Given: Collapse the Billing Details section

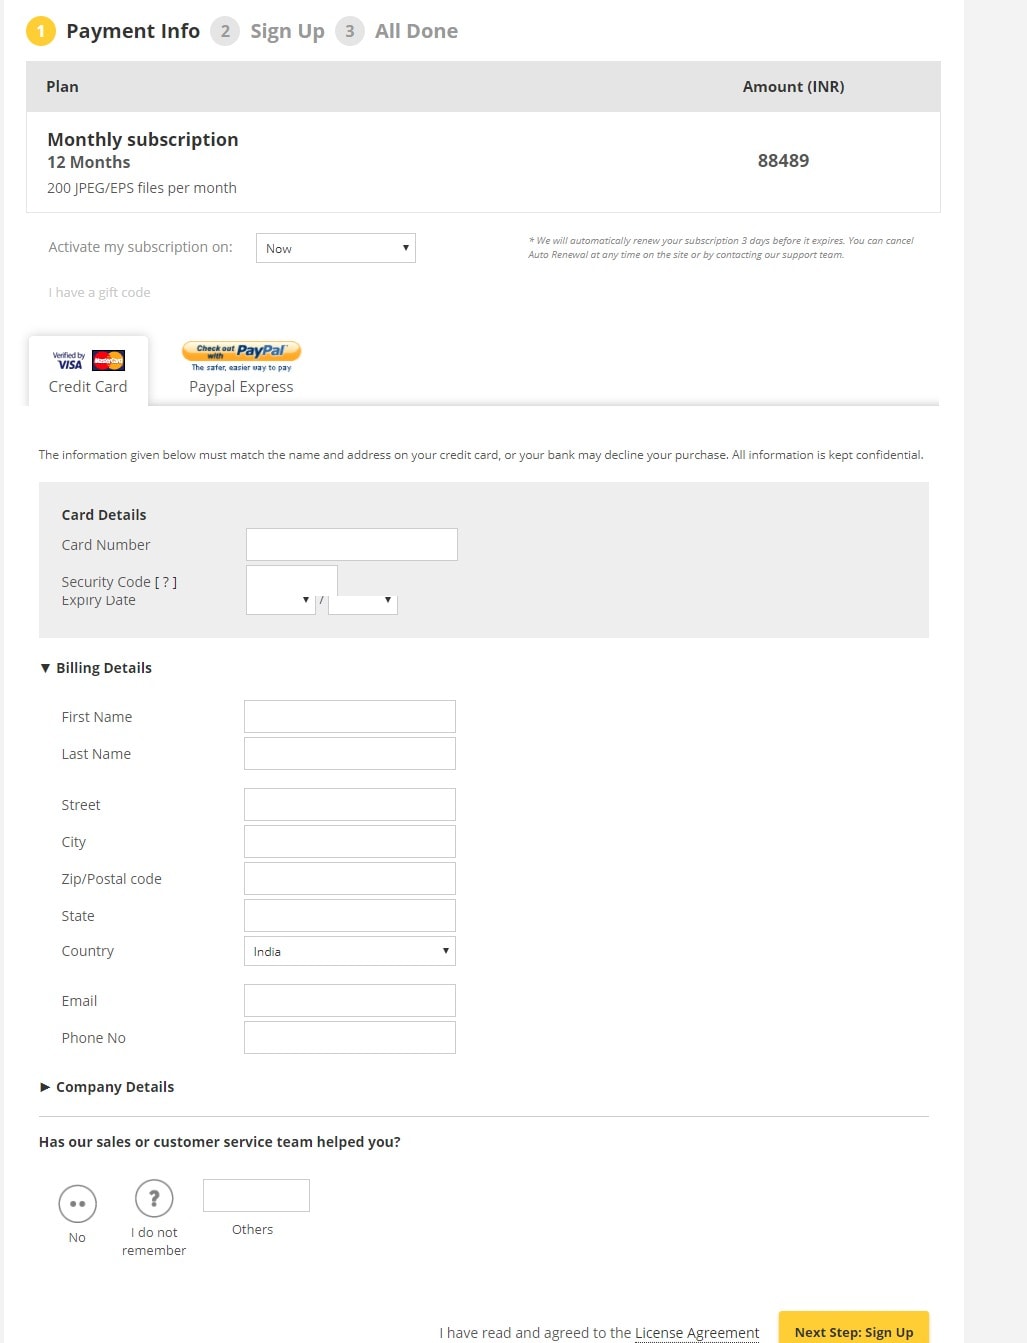Looking at the screenshot, I should coord(96,668).
